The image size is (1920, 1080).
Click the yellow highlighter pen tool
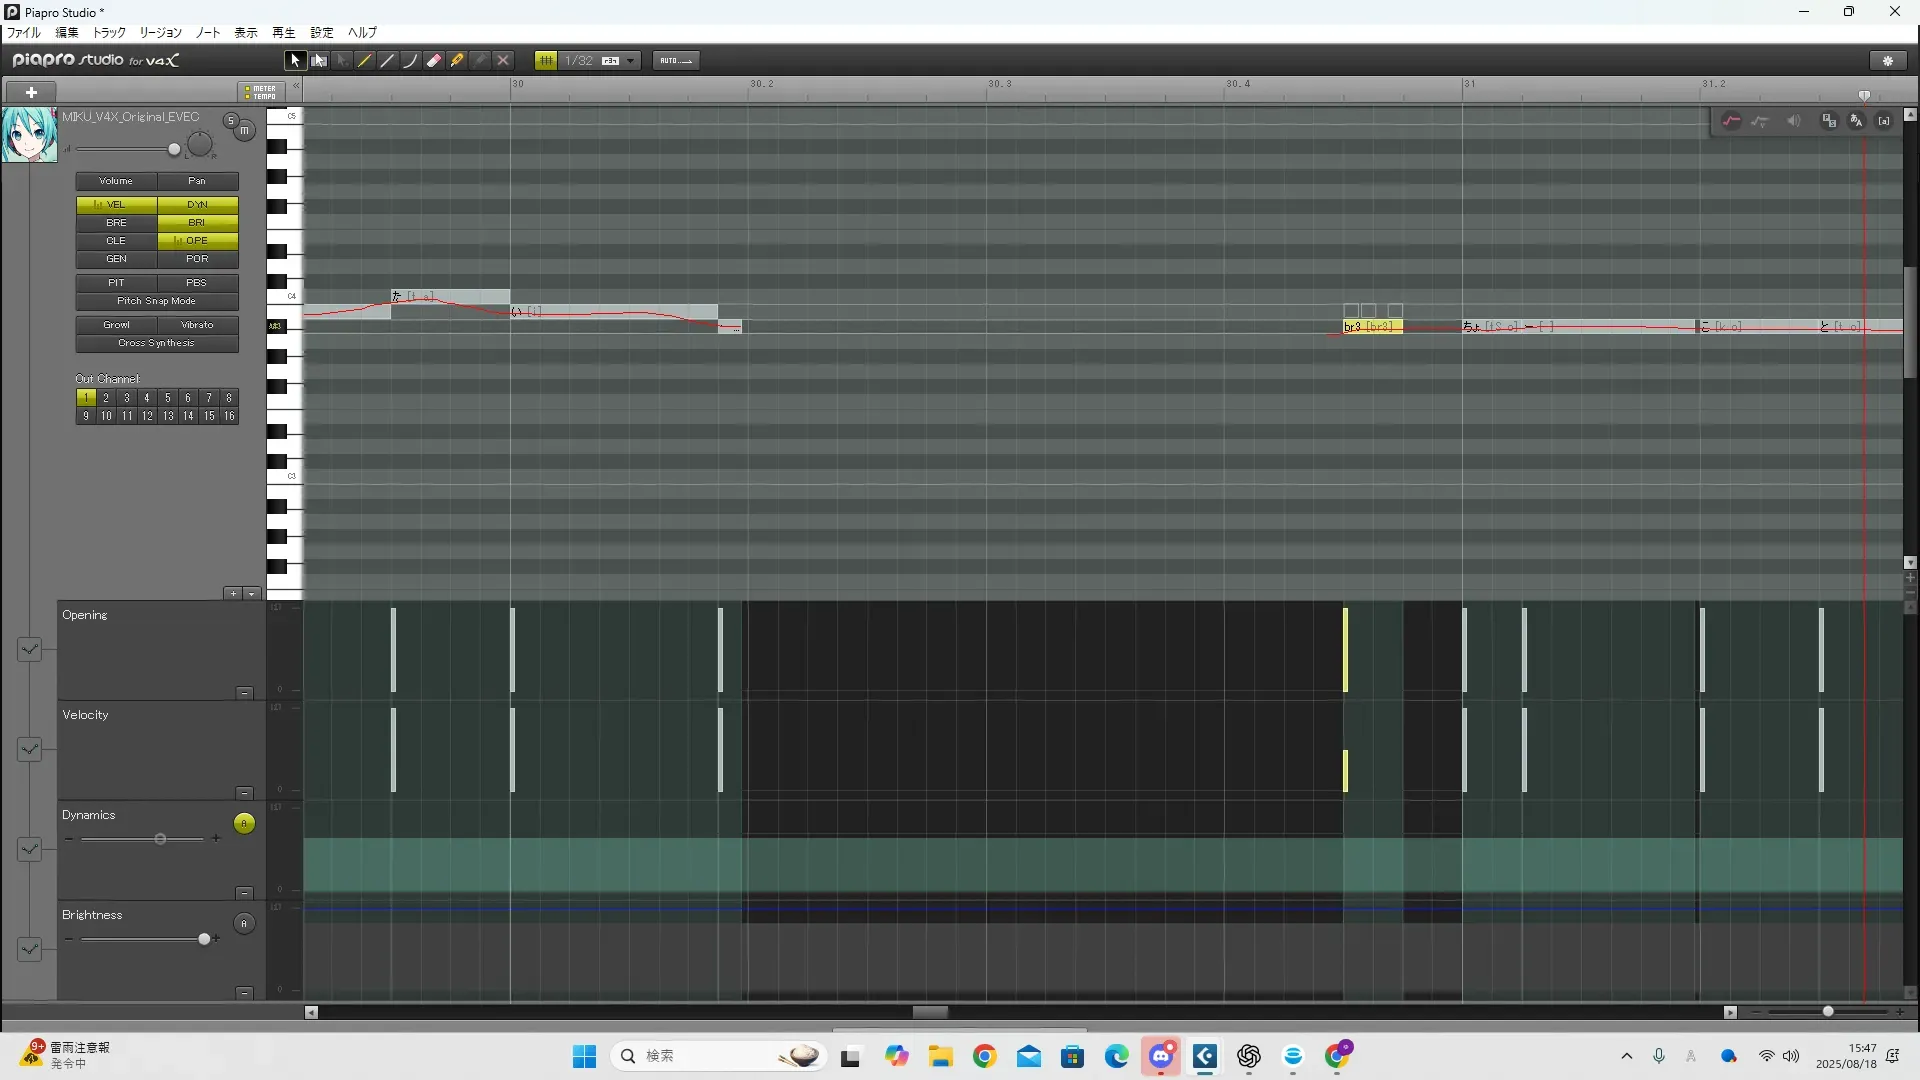click(x=457, y=61)
